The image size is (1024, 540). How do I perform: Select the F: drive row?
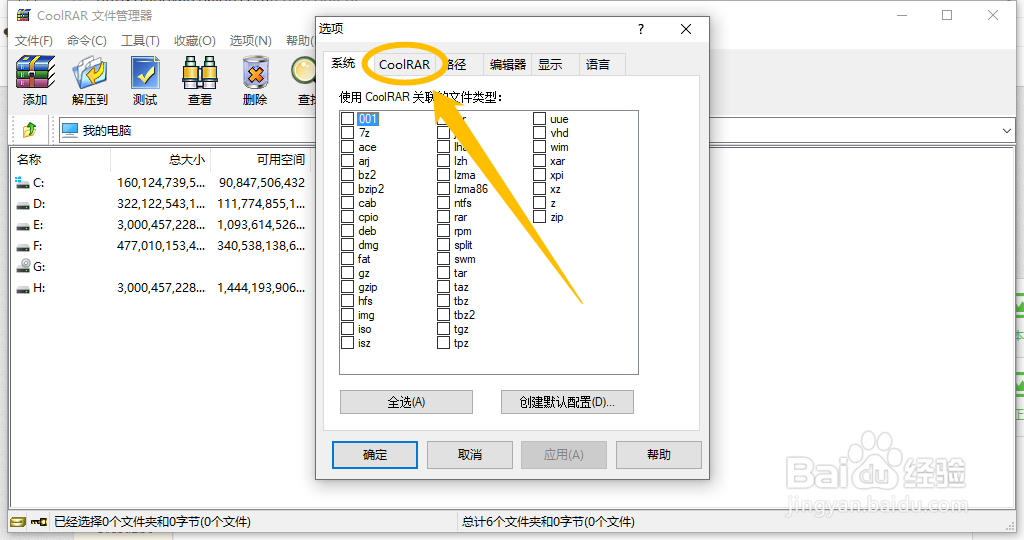161,246
